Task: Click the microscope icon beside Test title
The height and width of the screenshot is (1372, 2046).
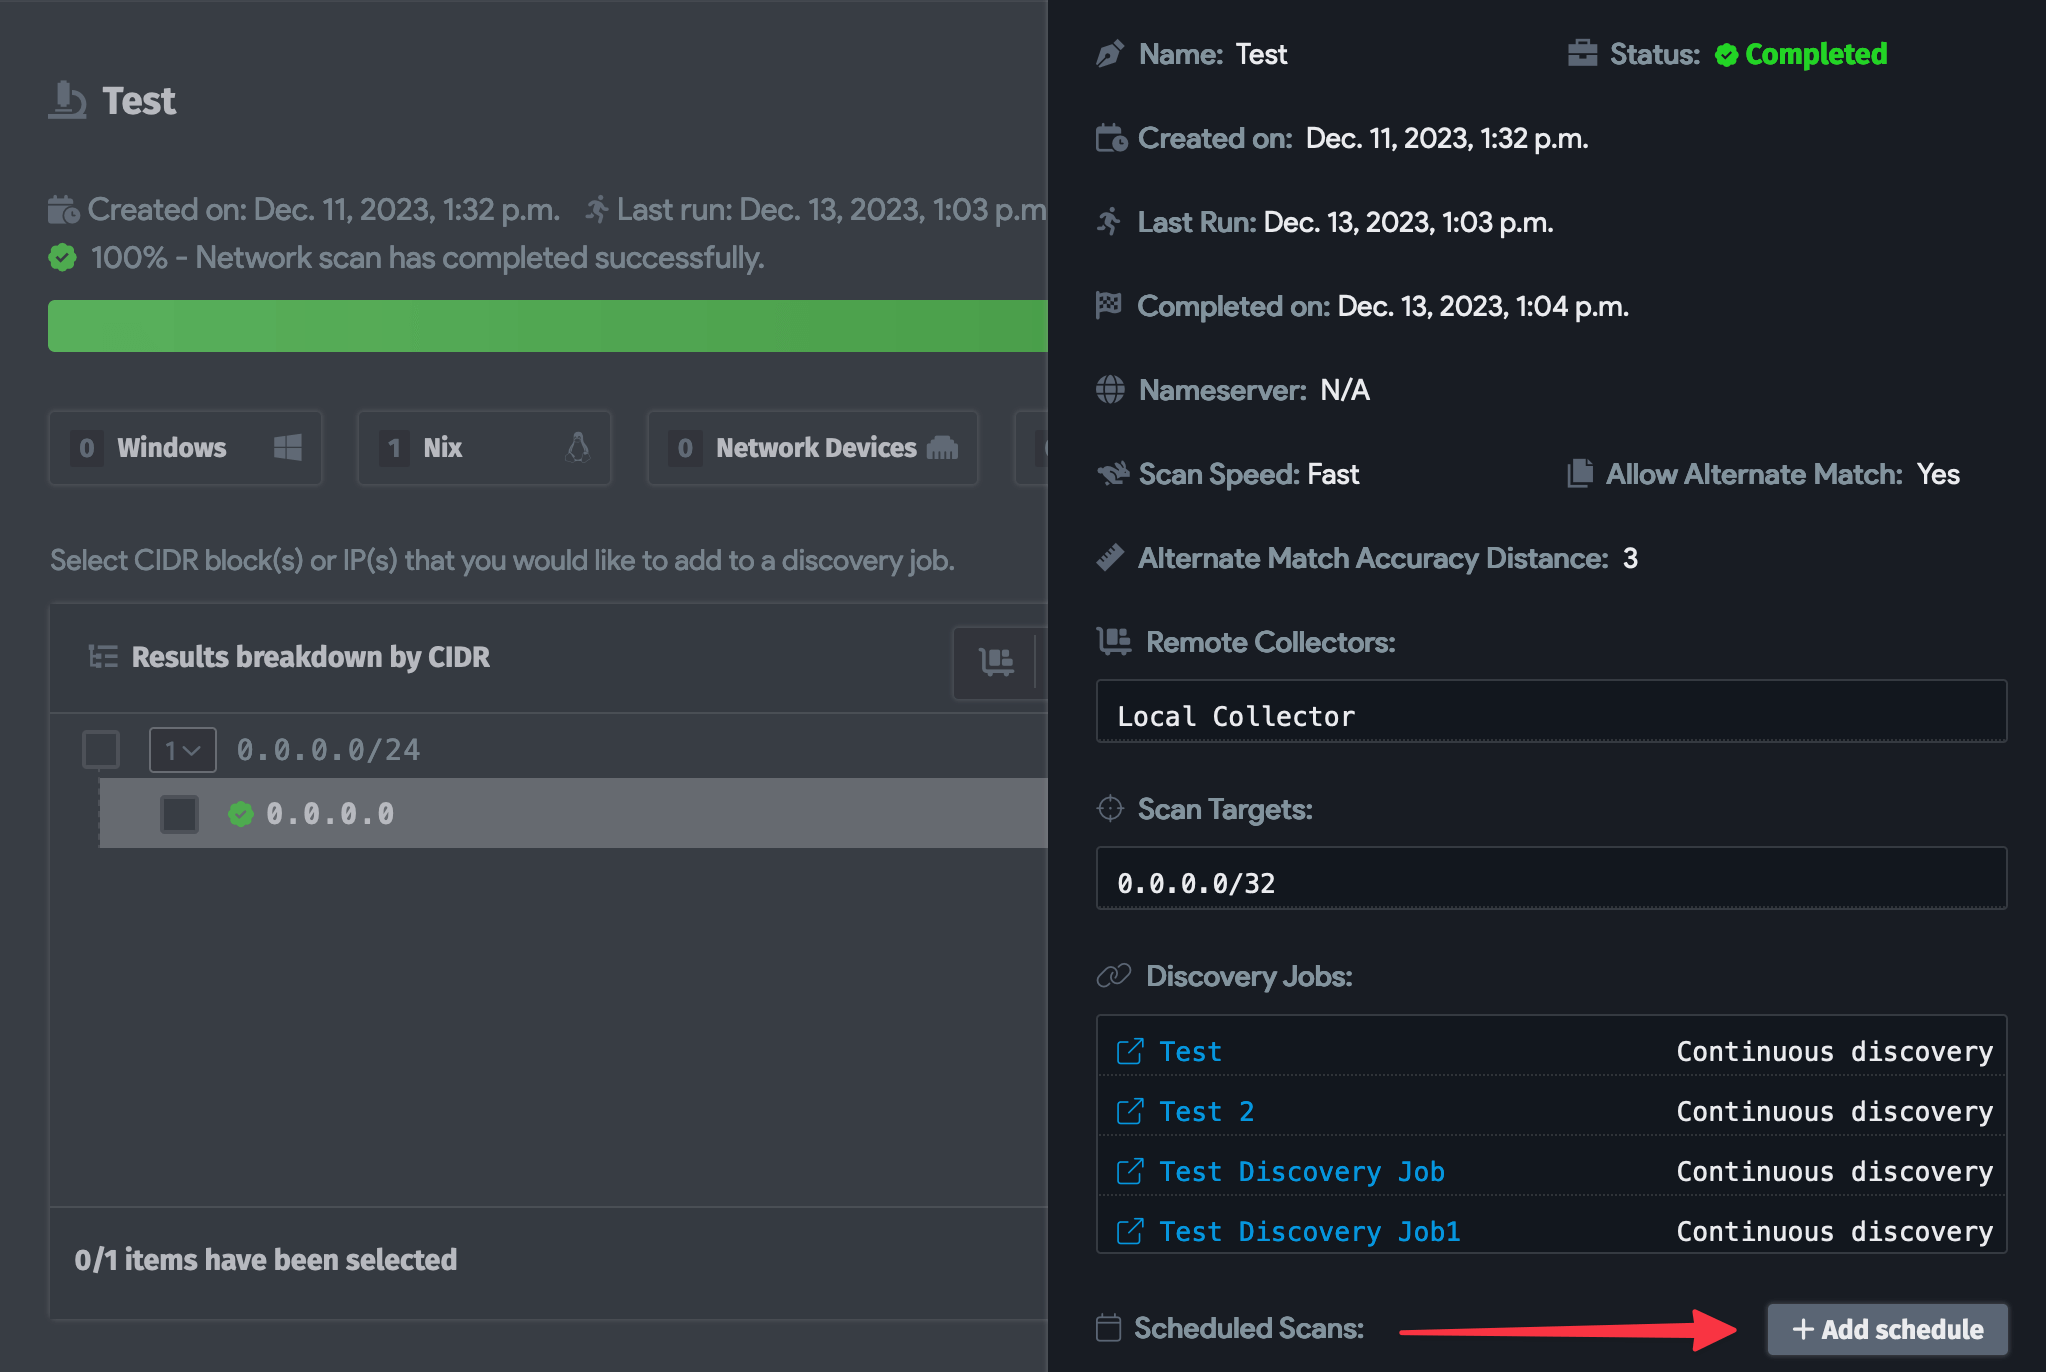Action: [68, 100]
